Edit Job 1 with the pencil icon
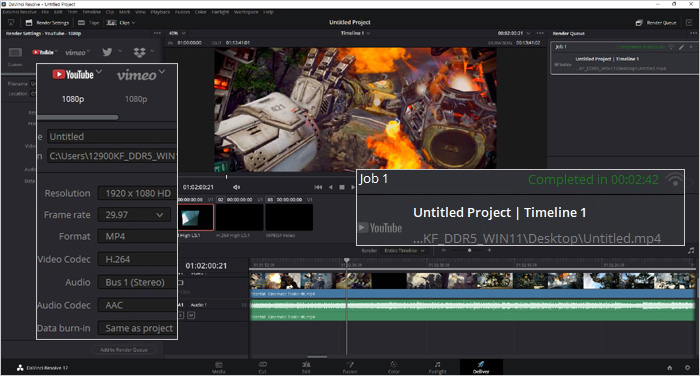Image resolution: width=700 pixels, height=376 pixels. (x=682, y=47)
